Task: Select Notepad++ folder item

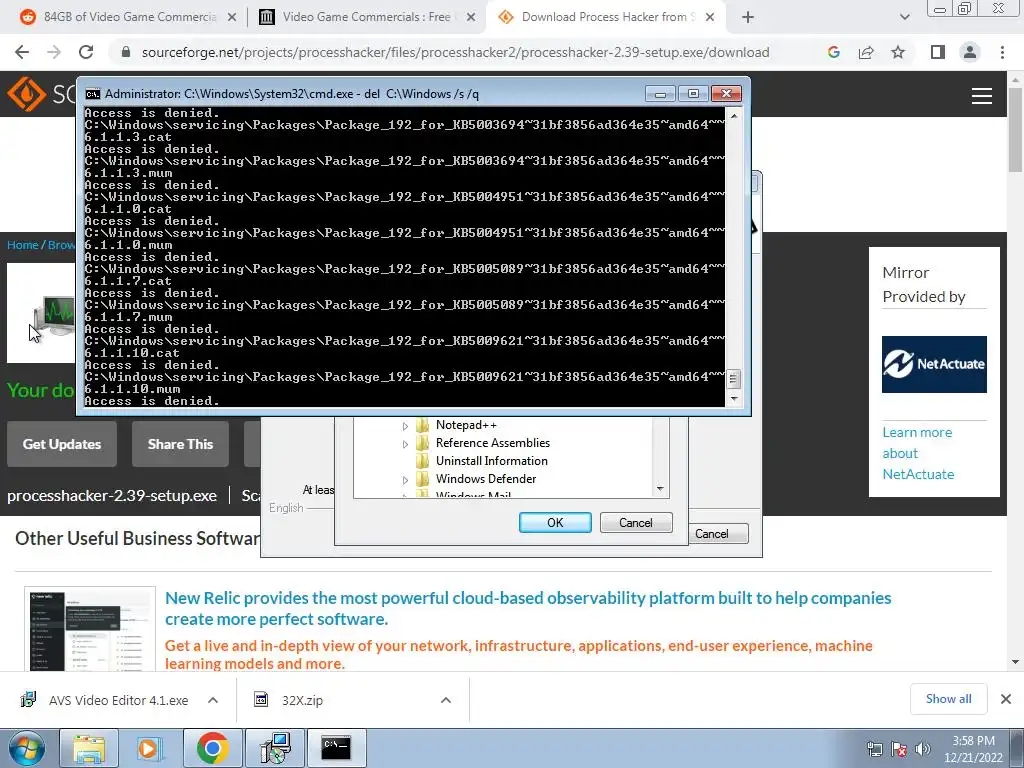Action: pos(466,425)
